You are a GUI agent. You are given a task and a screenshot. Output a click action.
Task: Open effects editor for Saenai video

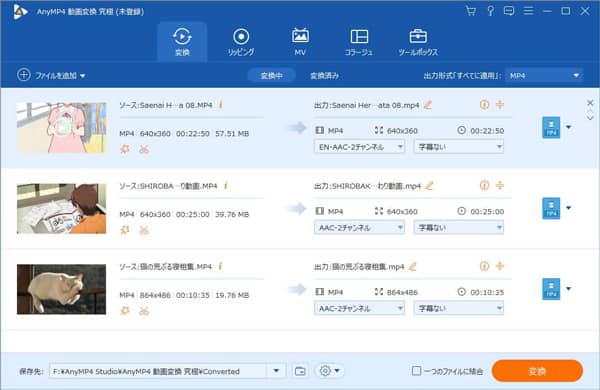tap(125, 149)
